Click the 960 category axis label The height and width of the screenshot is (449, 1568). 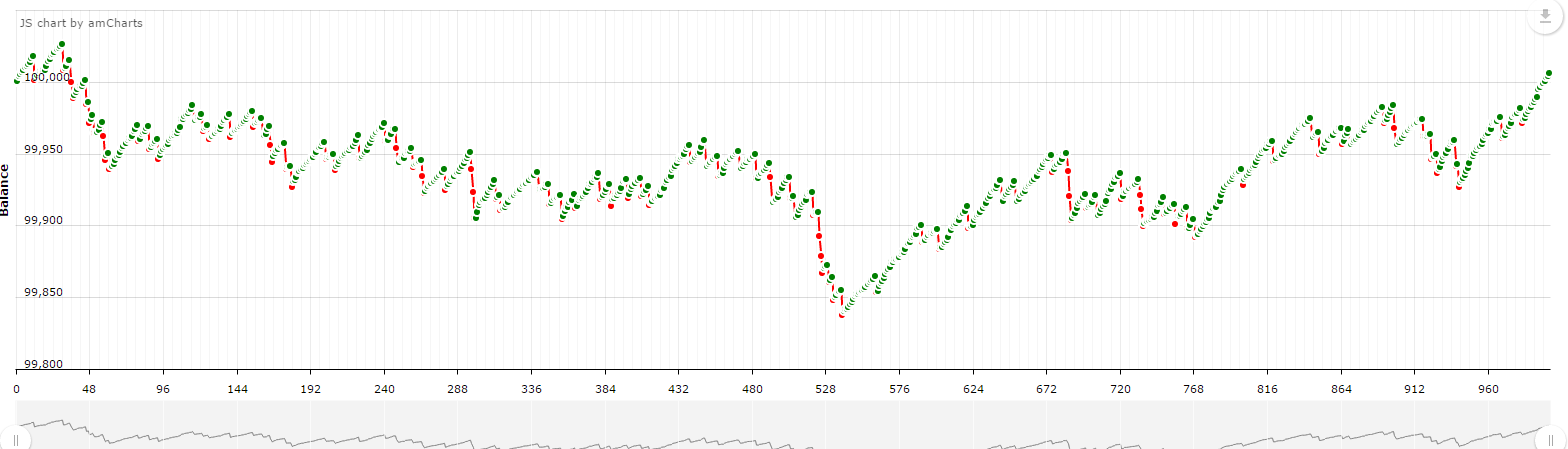coord(1488,388)
